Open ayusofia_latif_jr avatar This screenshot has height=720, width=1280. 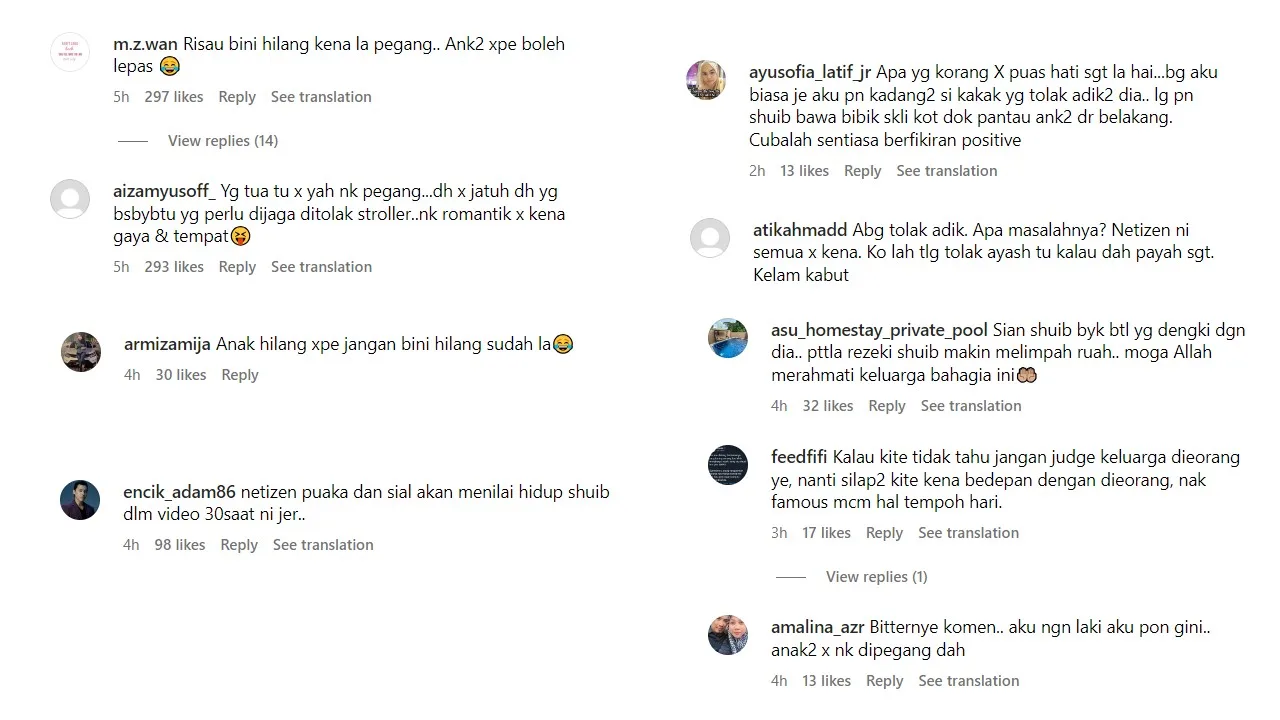tap(706, 80)
